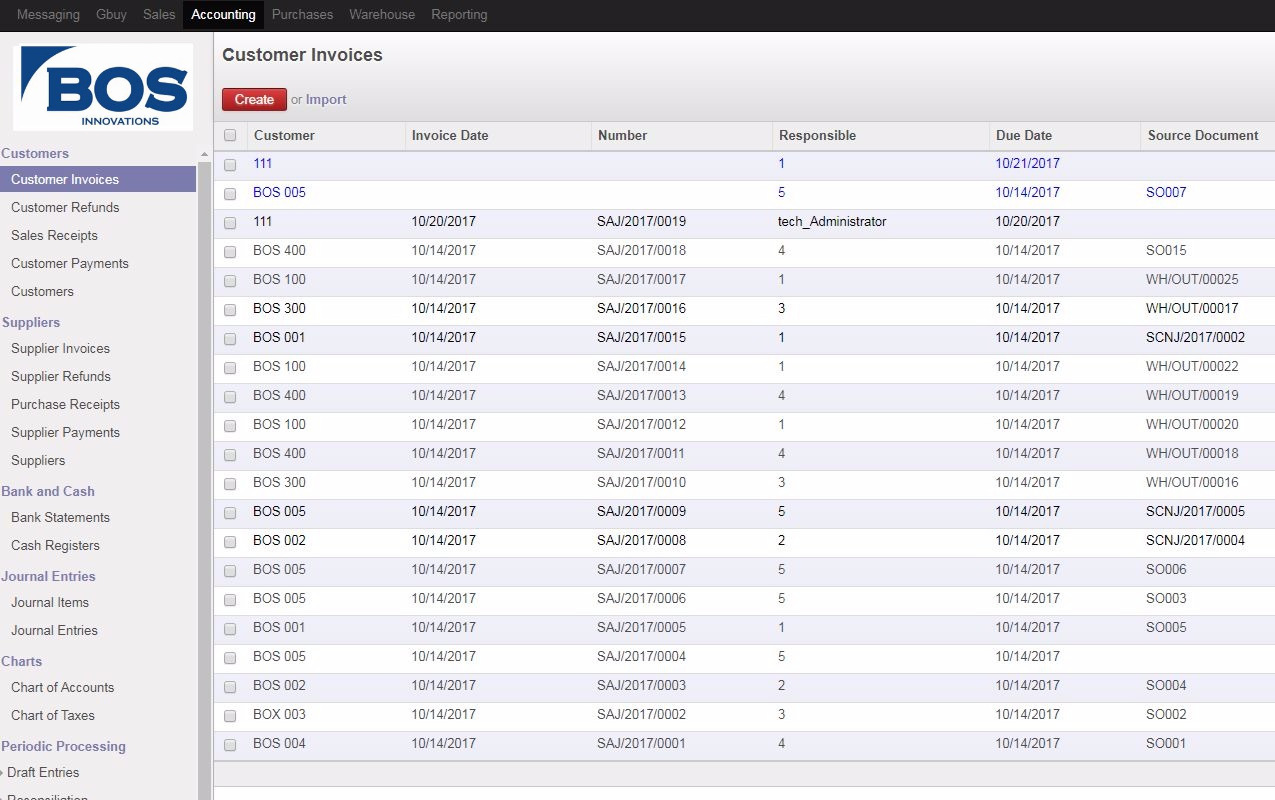Open the Gbuy menu
1275x800 pixels.
pos(111,15)
